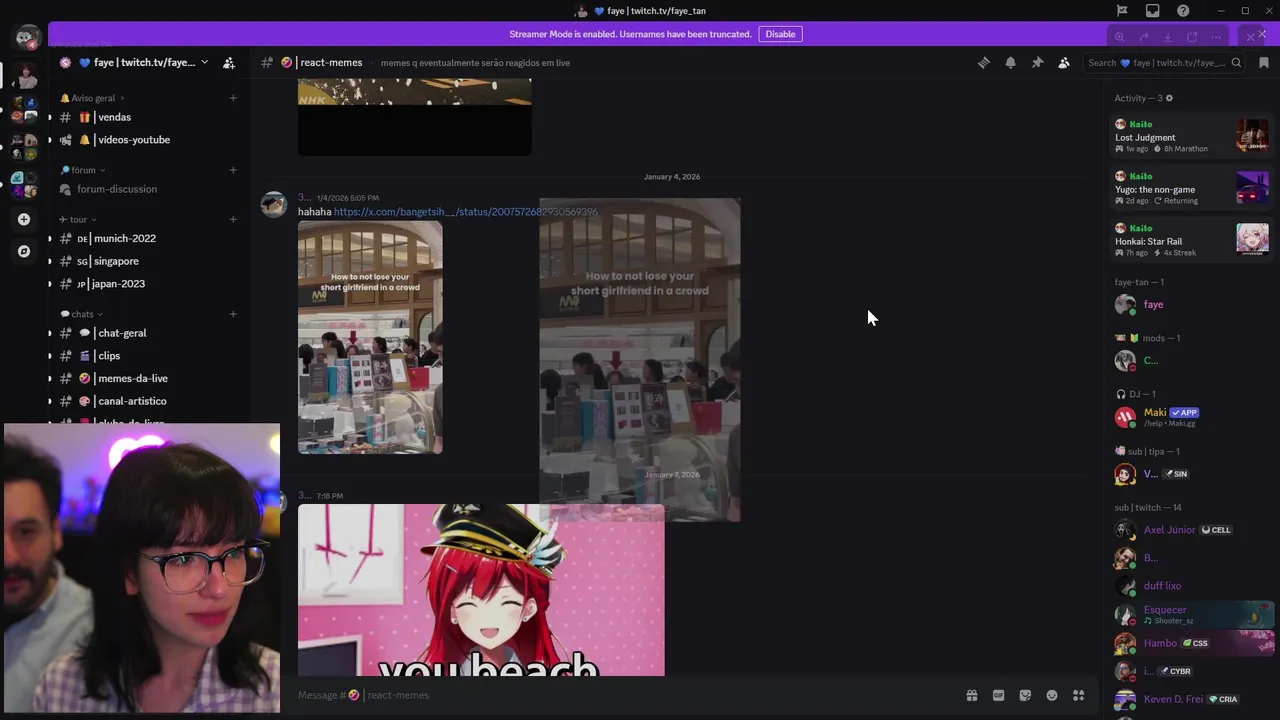Click download icon in image viewer toolbar
Image resolution: width=1280 pixels, height=720 pixels.
pyautogui.click(x=1167, y=37)
